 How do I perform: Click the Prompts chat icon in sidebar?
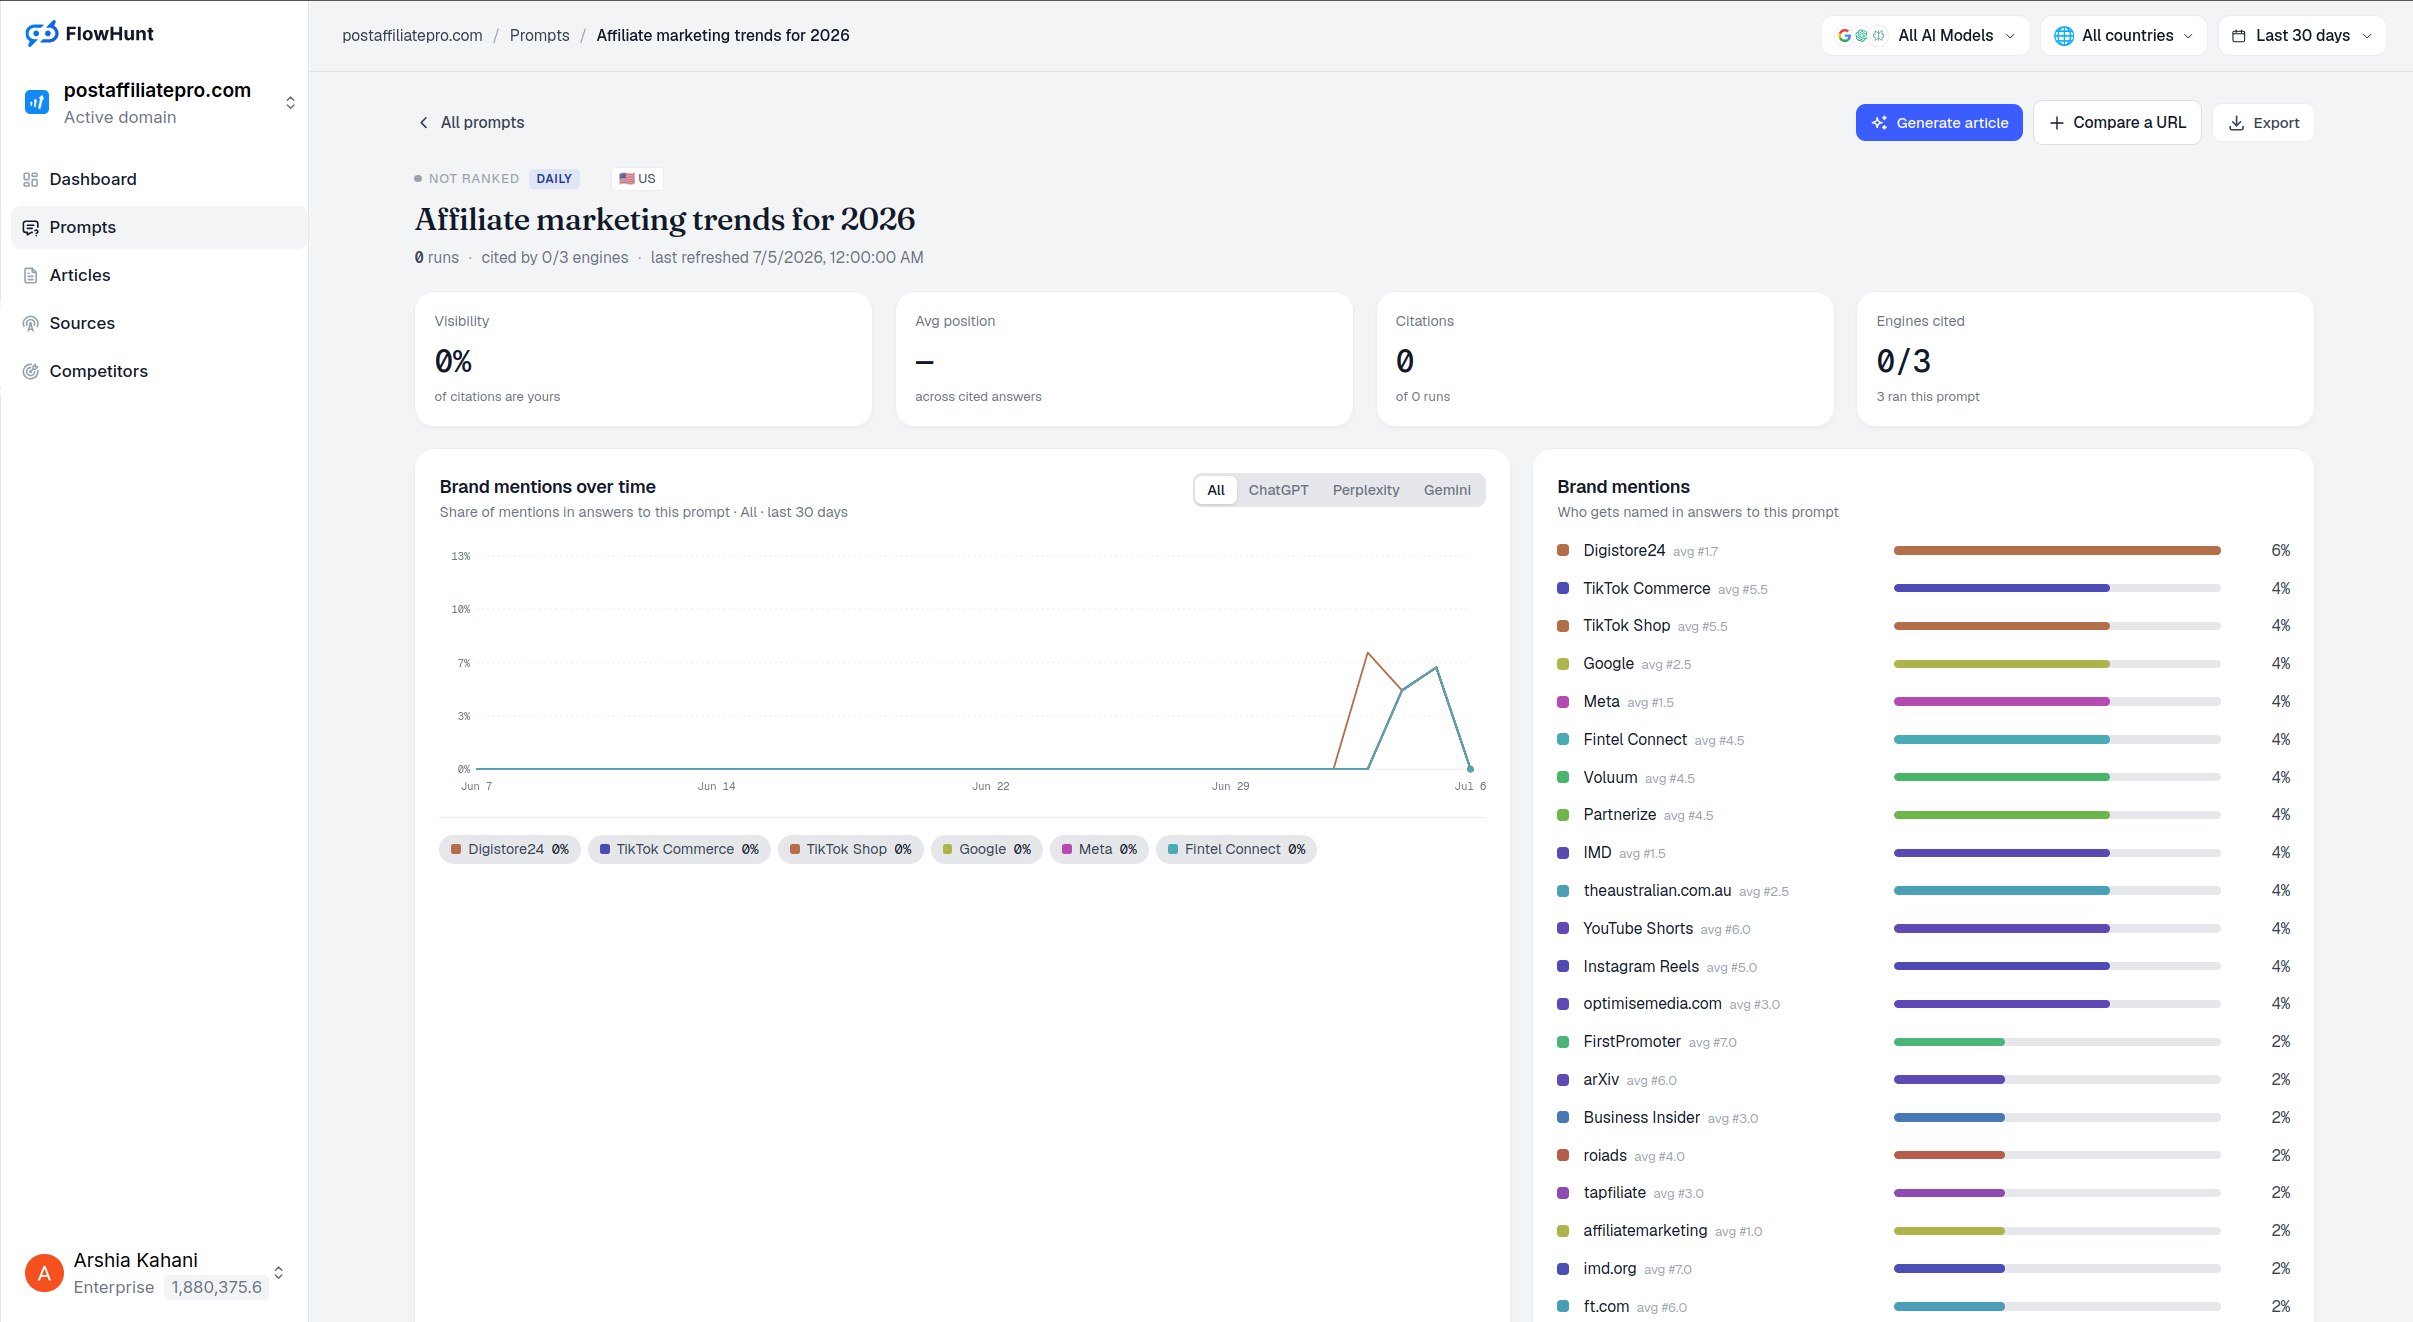(x=31, y=227)
